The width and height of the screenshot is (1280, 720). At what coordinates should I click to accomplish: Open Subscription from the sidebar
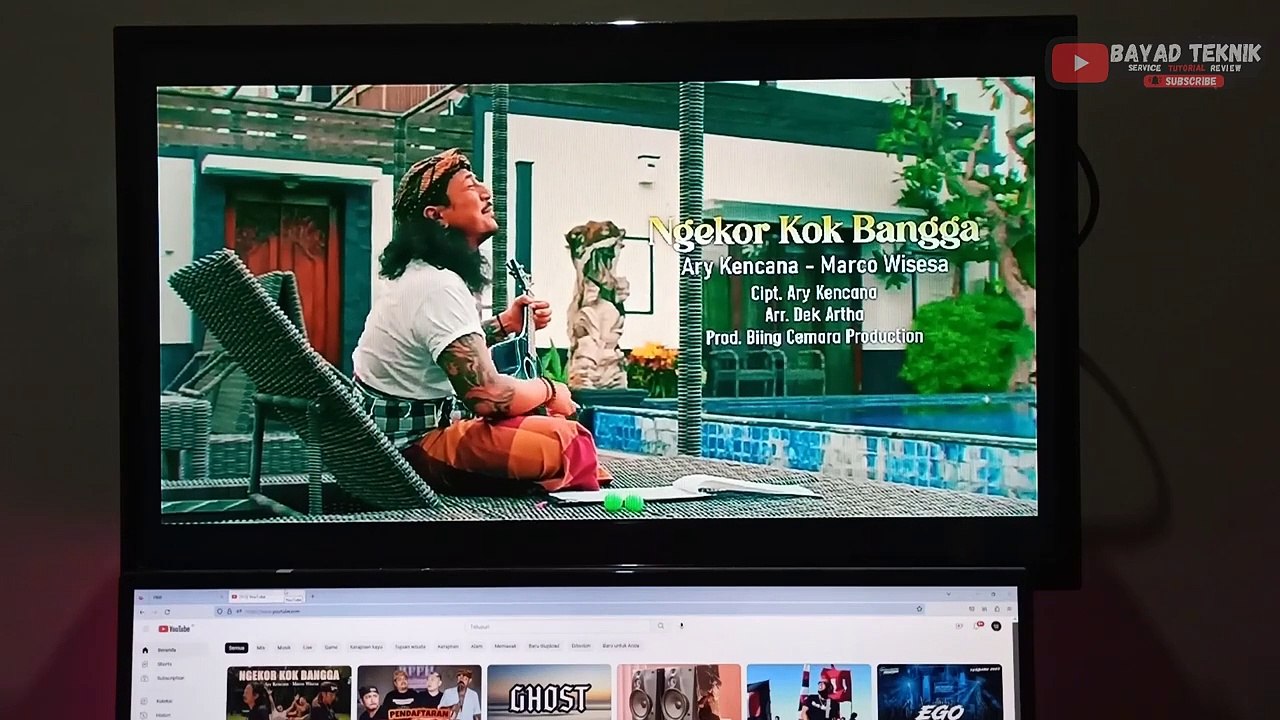[170, 678]
